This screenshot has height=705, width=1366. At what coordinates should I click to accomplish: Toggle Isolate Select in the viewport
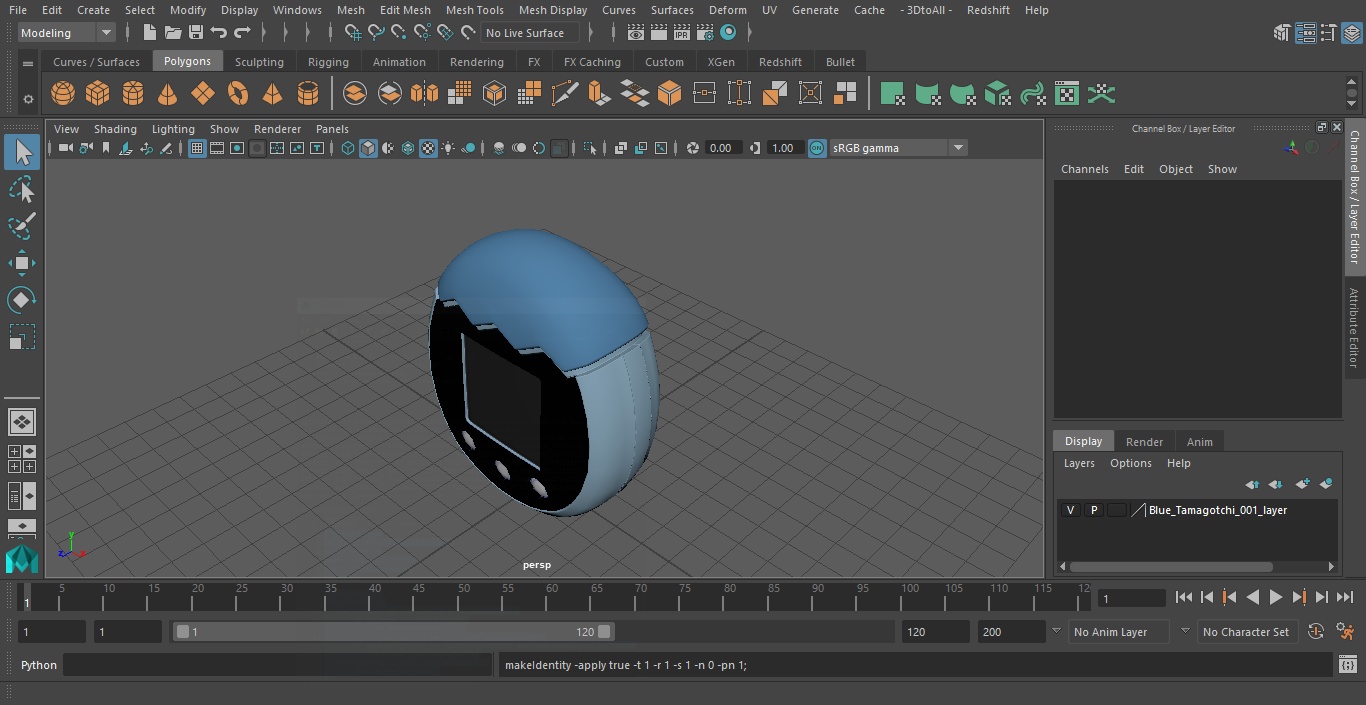(590, 148)
